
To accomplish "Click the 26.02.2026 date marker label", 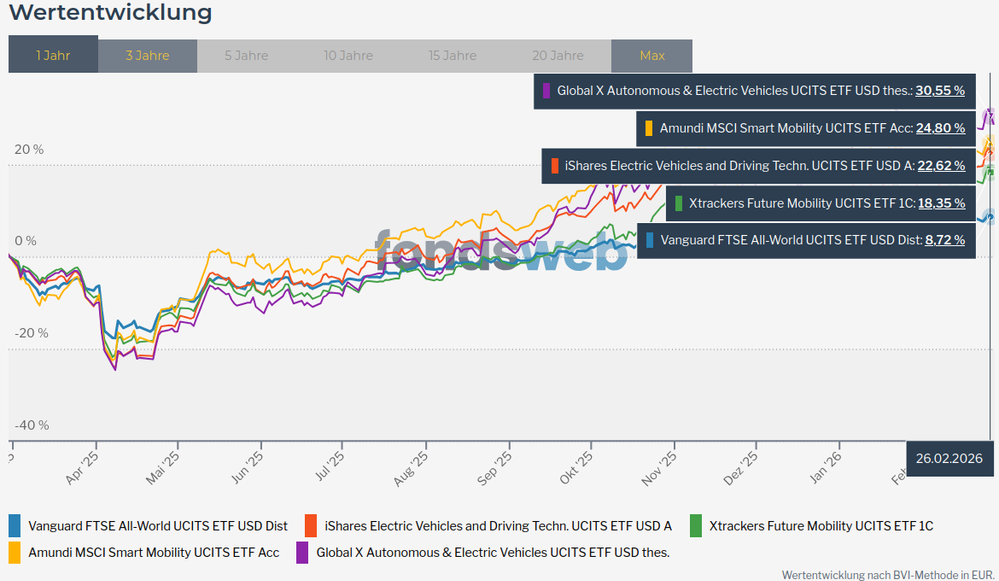I will click(x=949, y=459).
